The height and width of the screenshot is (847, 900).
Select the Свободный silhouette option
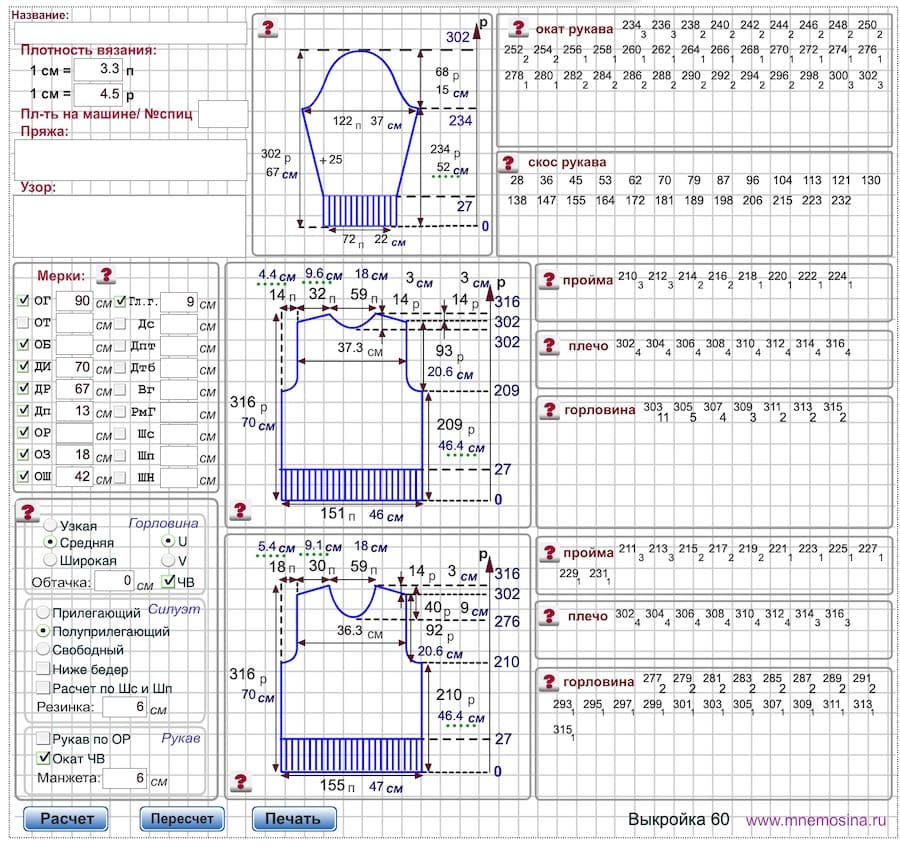point(43,650)
